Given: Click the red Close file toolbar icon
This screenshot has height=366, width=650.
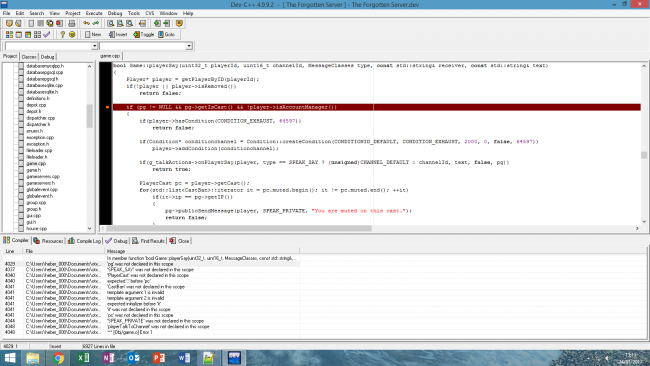Looking at the screenshot, I should [x=59, y=24].
